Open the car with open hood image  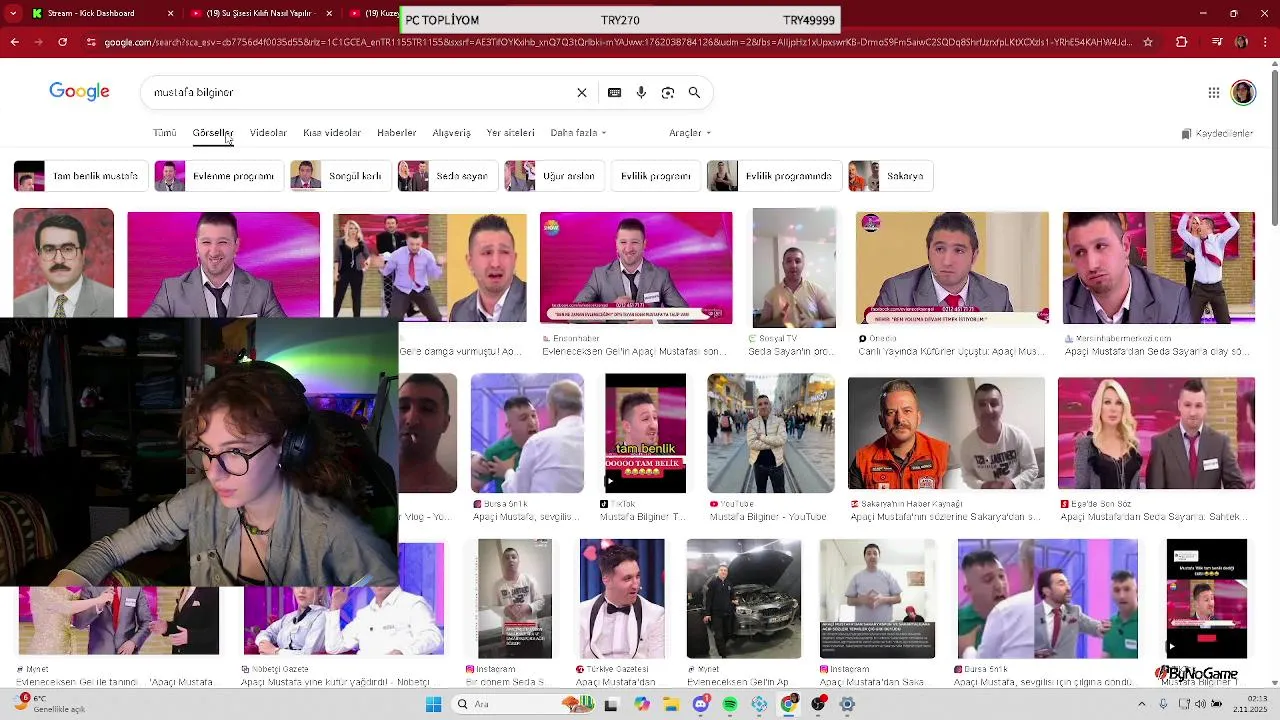[x=743, y=599]
